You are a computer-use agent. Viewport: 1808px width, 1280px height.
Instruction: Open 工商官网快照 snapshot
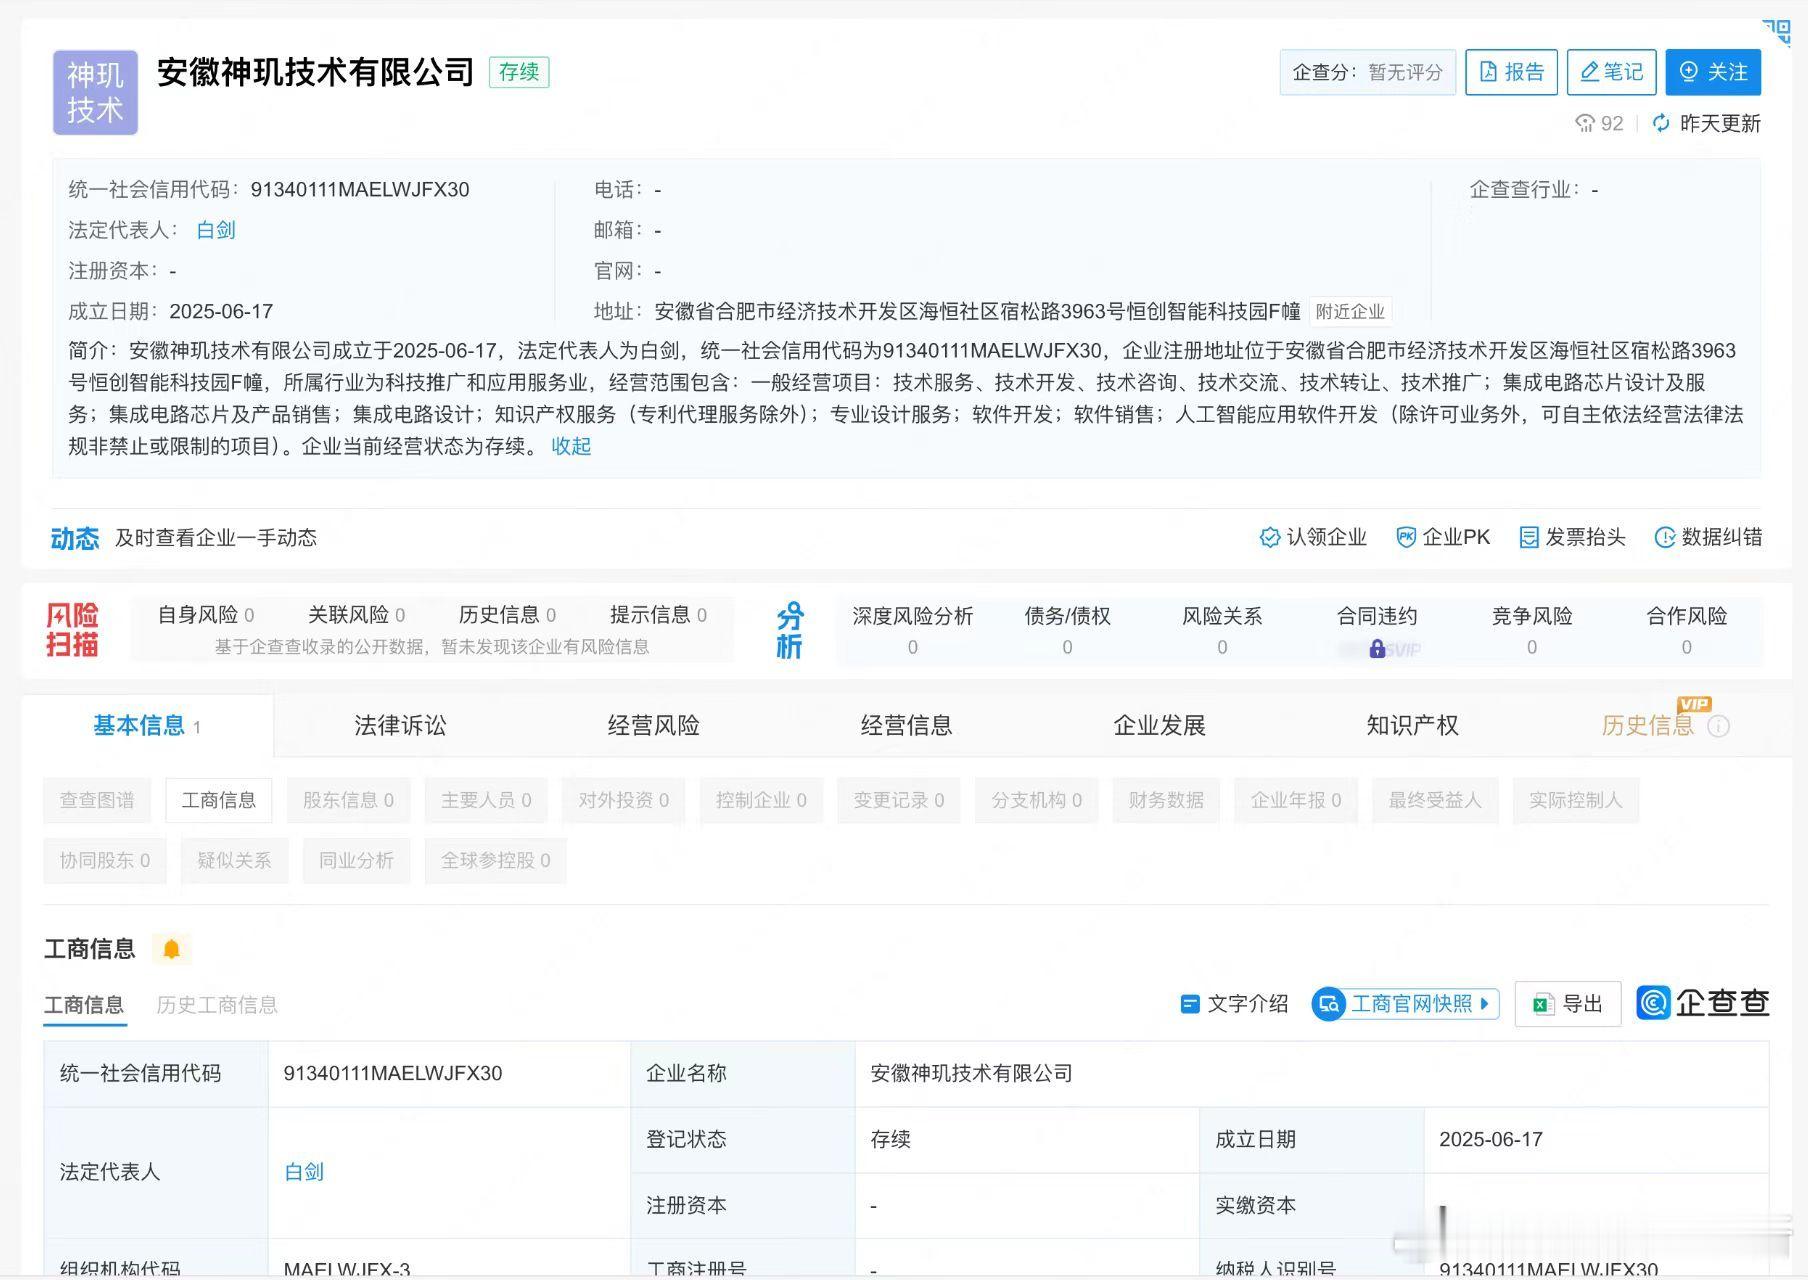click(x=1405, y=1004)
